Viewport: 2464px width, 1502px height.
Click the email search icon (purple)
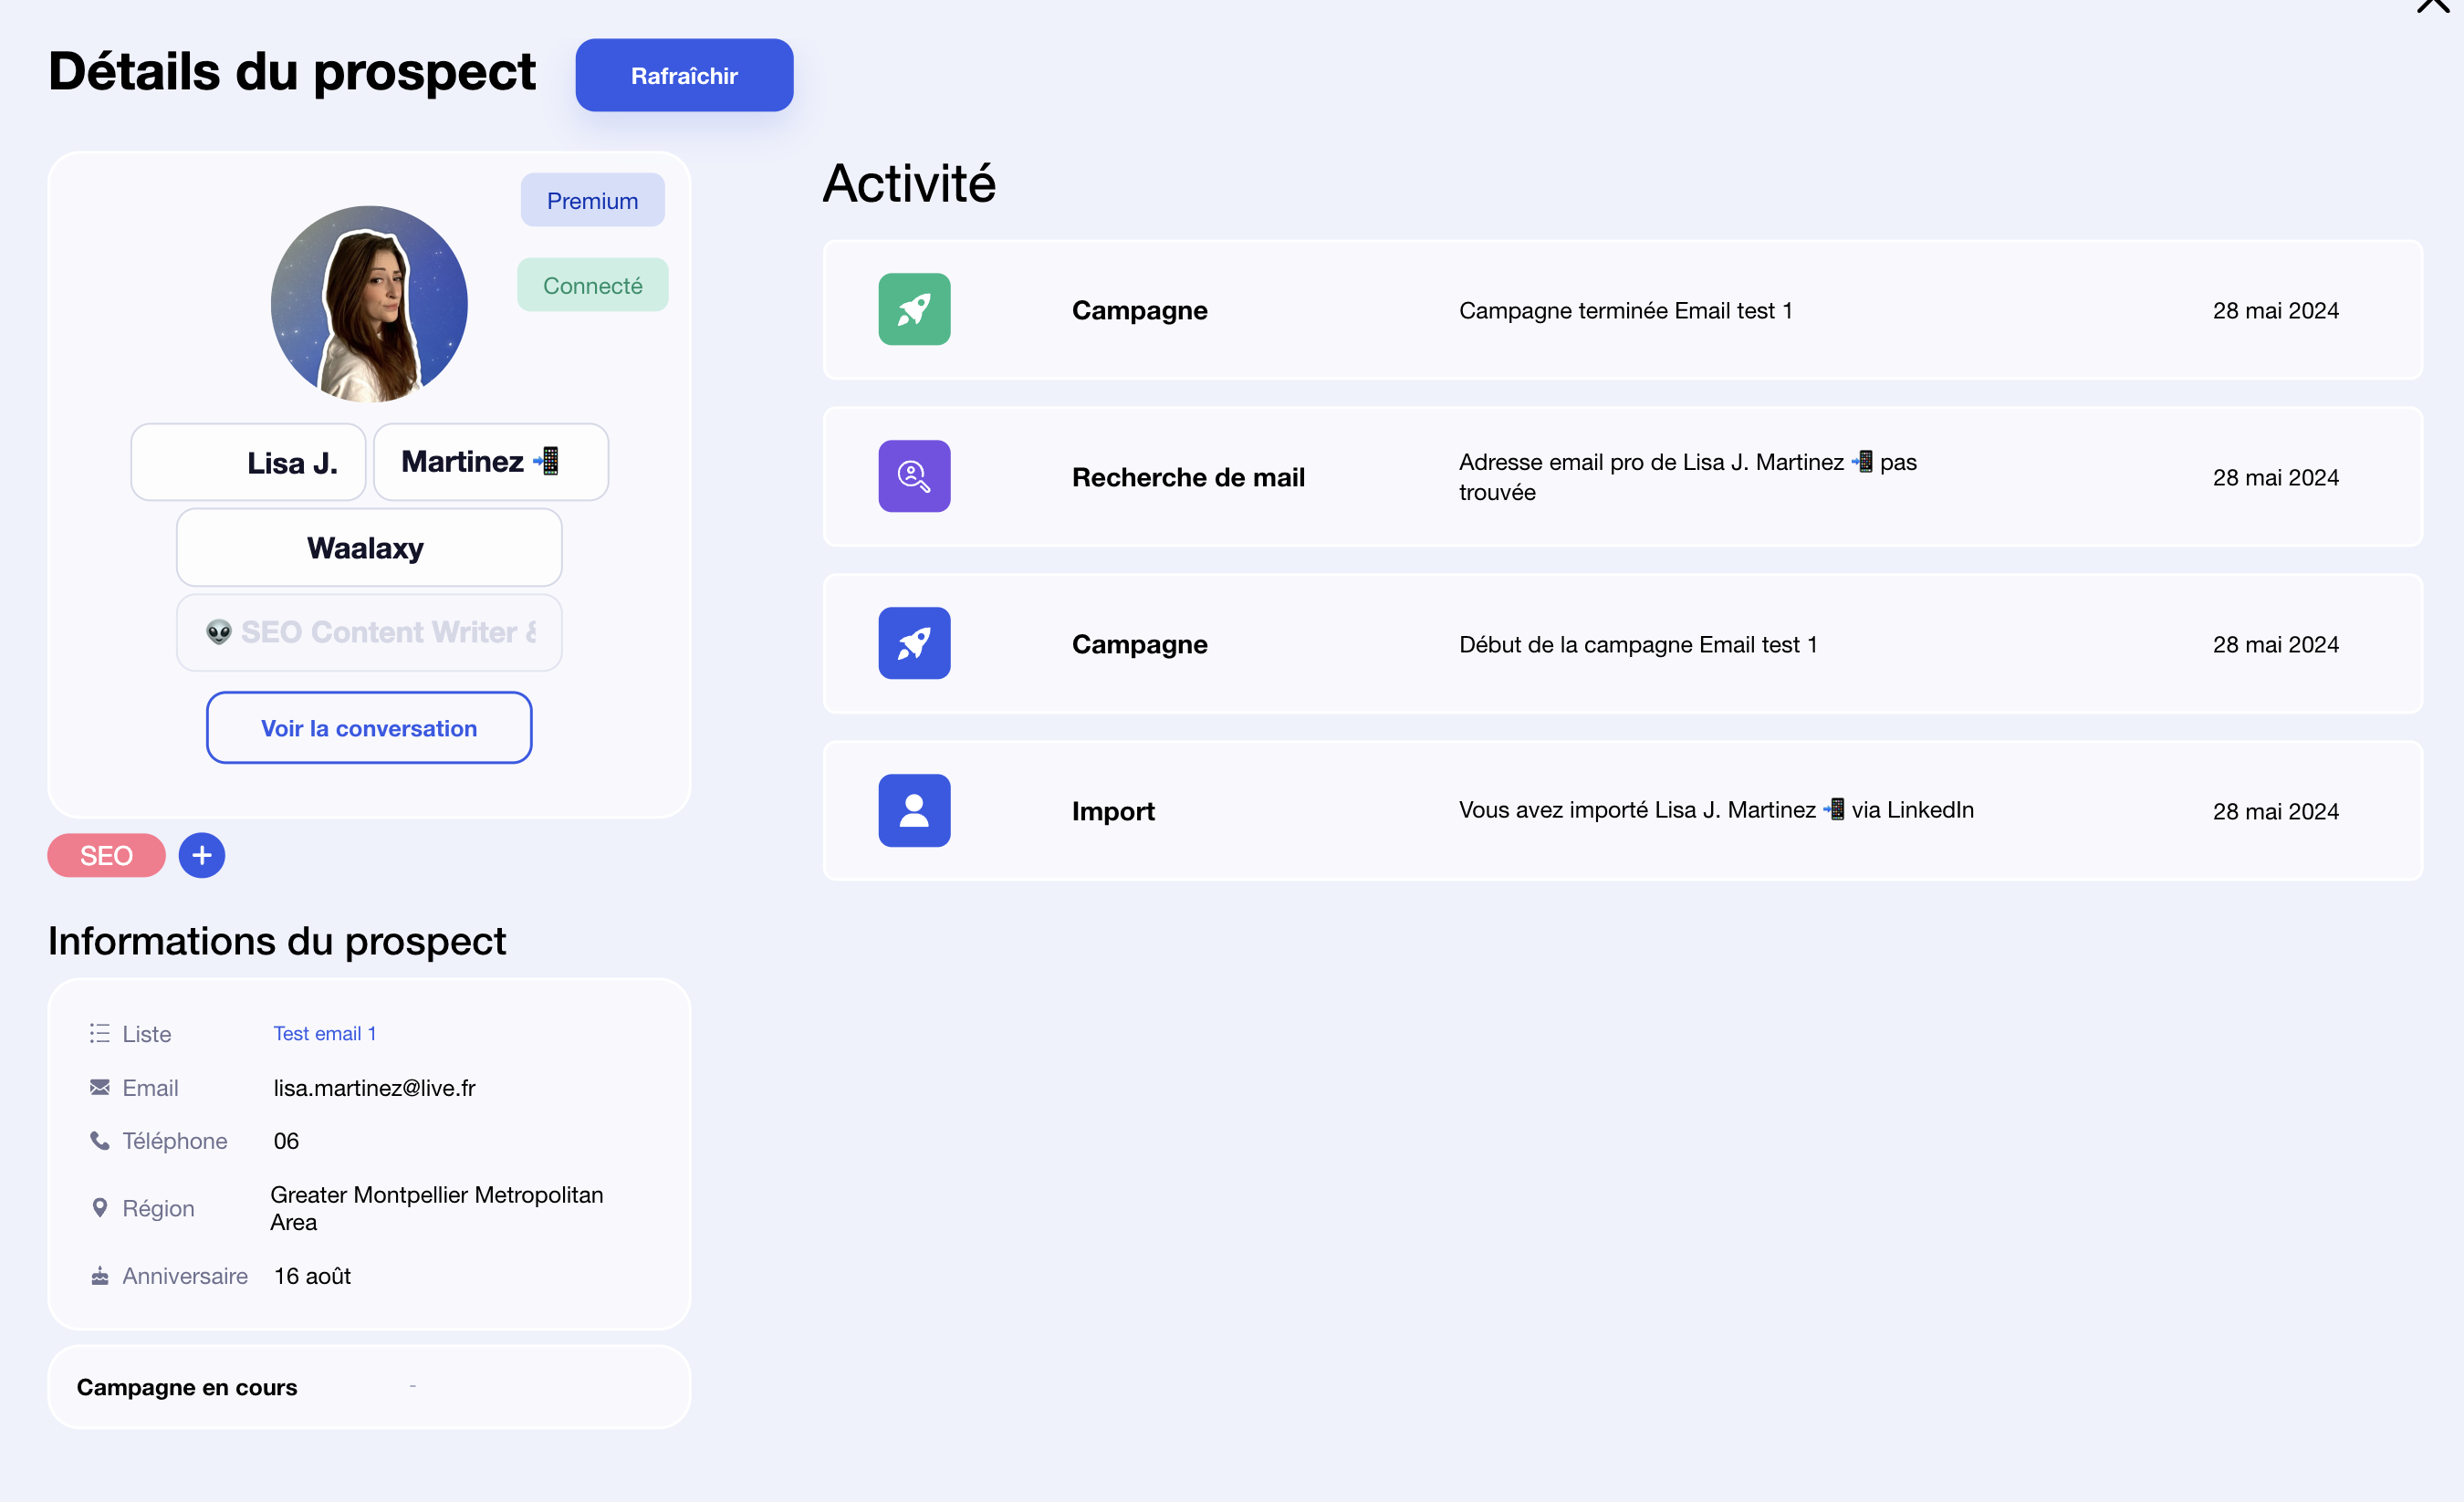[914, 475]
